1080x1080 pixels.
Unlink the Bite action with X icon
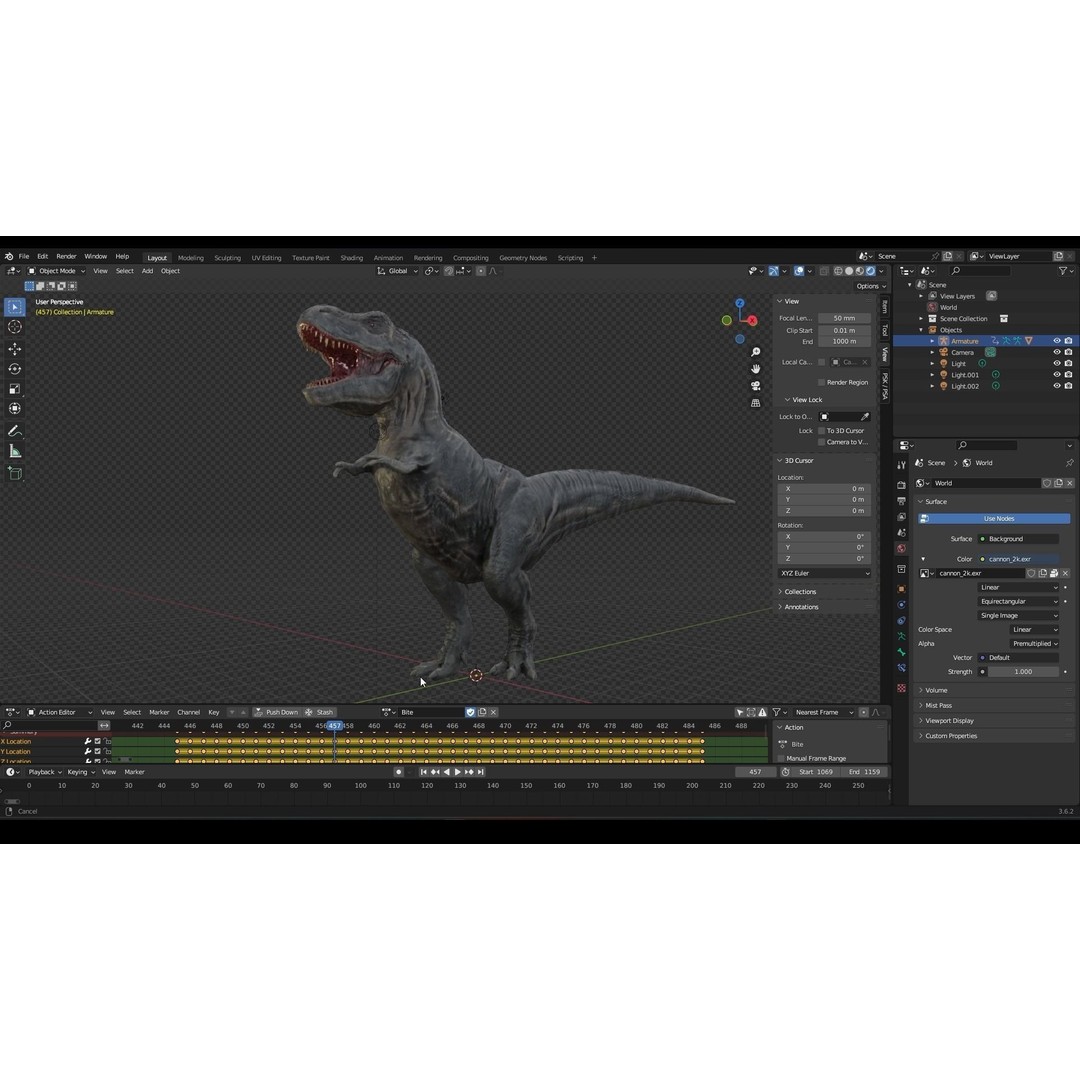pos(493,712)
